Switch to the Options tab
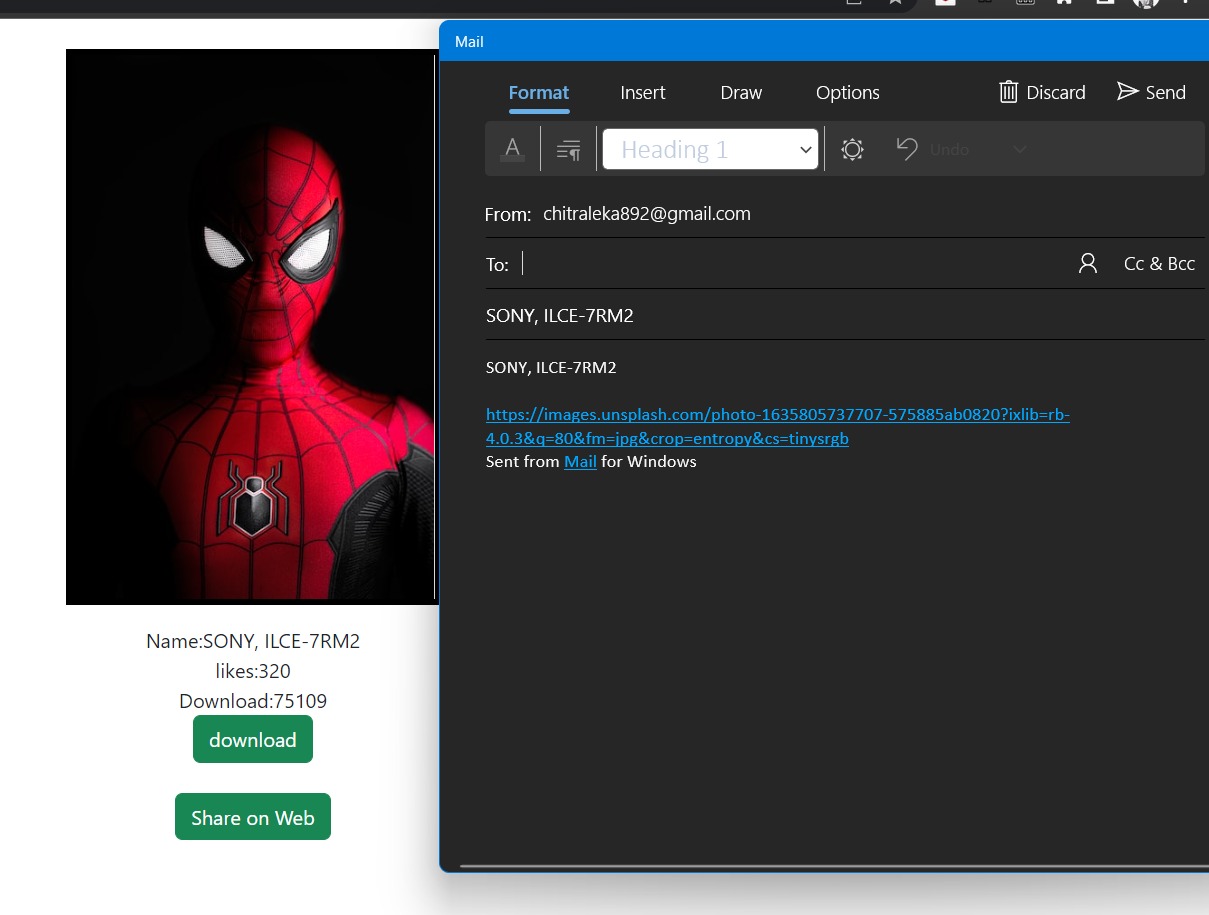This screenshot has height=915, width=1209. 848,93
